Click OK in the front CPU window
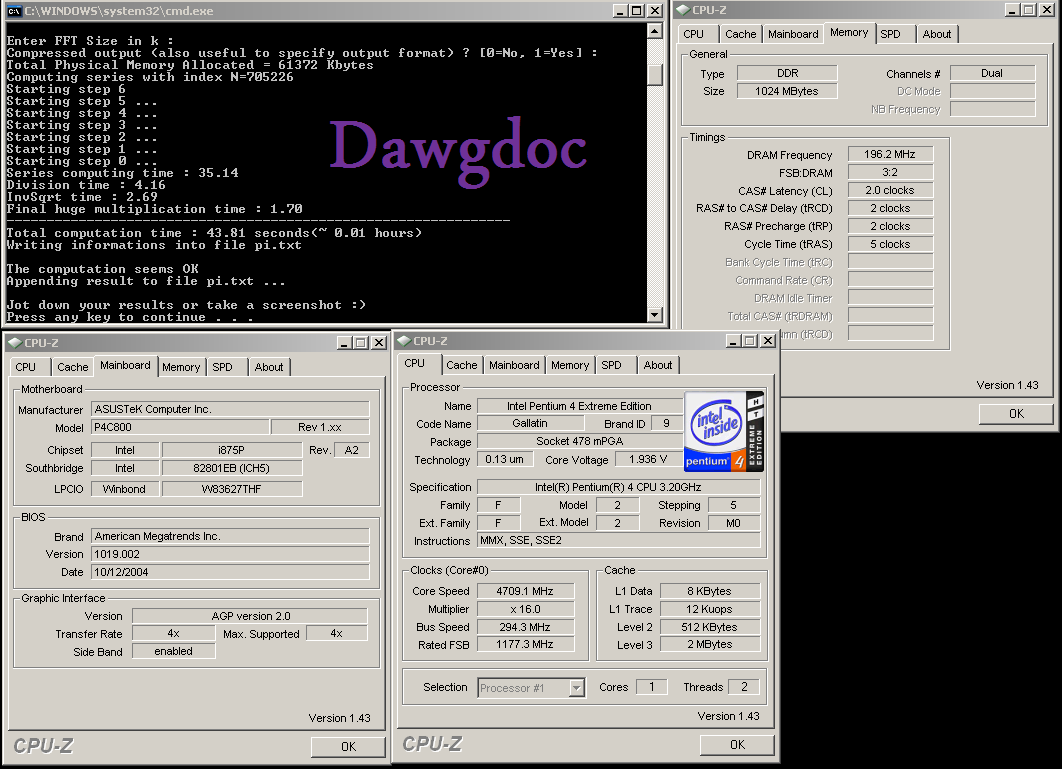The image size is (1062, 769). point(737,745)
